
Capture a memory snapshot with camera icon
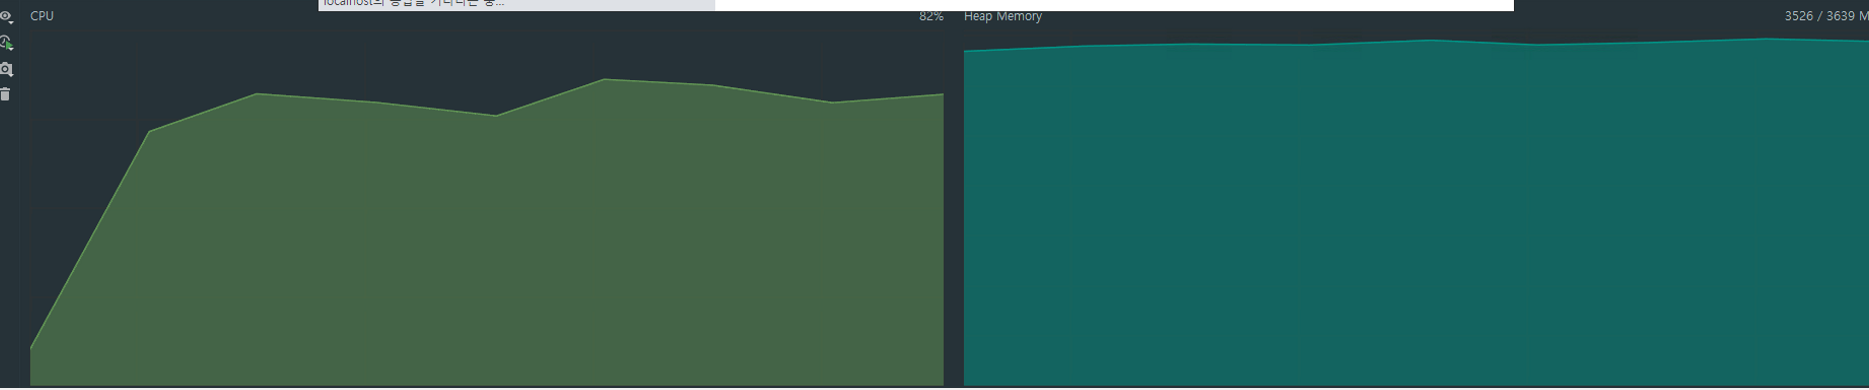point(6,69)
